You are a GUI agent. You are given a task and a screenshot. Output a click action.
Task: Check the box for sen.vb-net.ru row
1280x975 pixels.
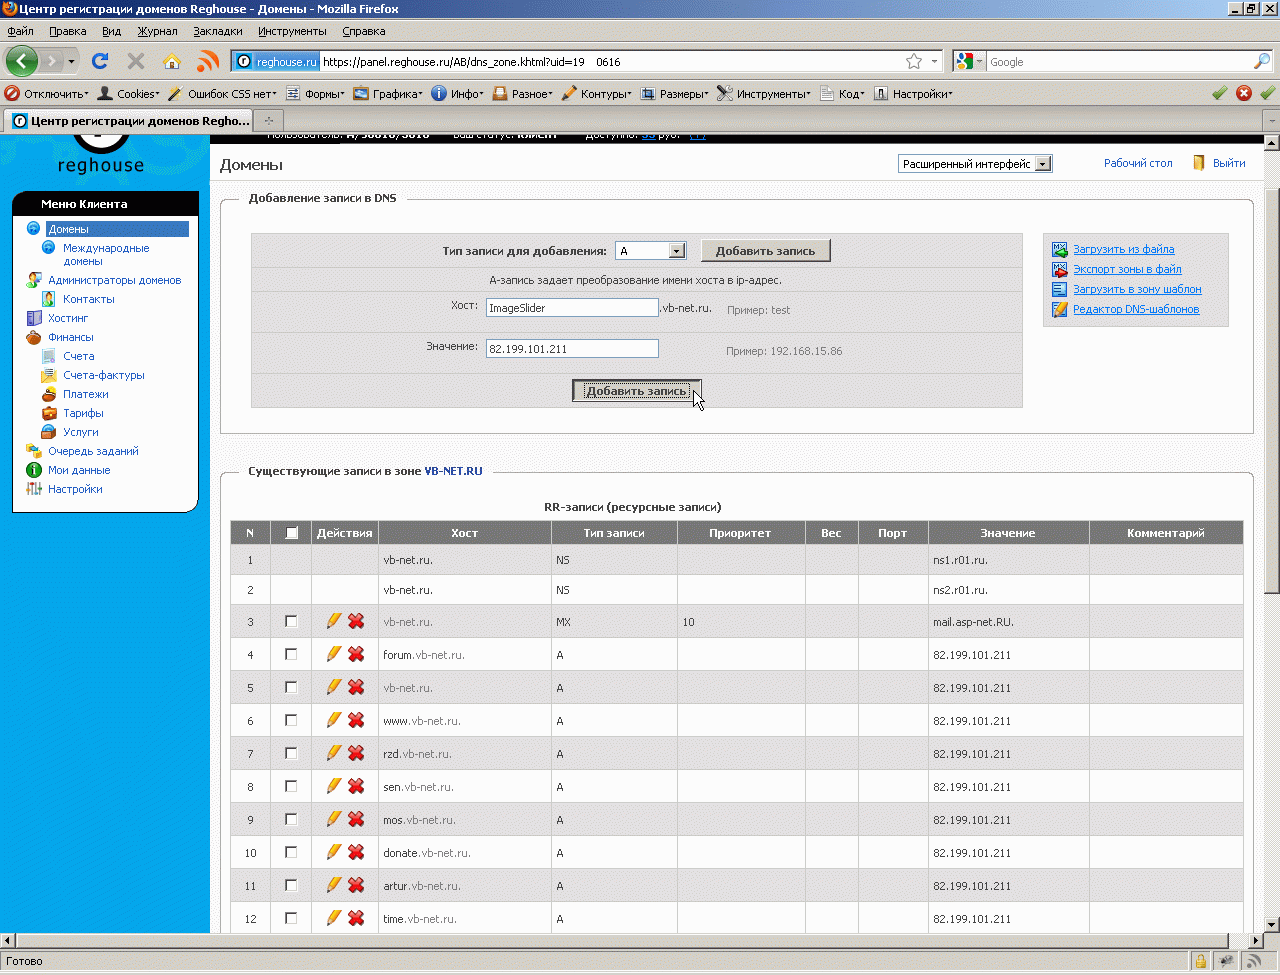pyautogui.click(x=291, y=786)
